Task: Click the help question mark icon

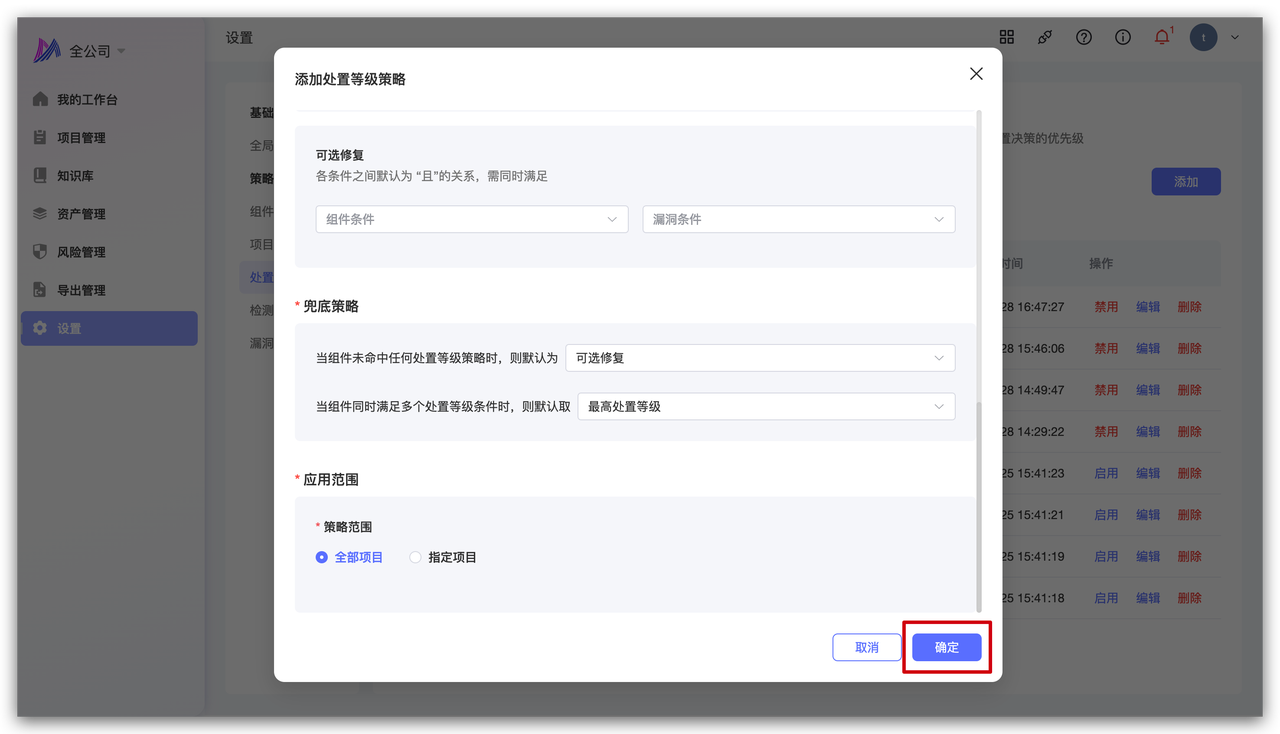Action: 1084,37
